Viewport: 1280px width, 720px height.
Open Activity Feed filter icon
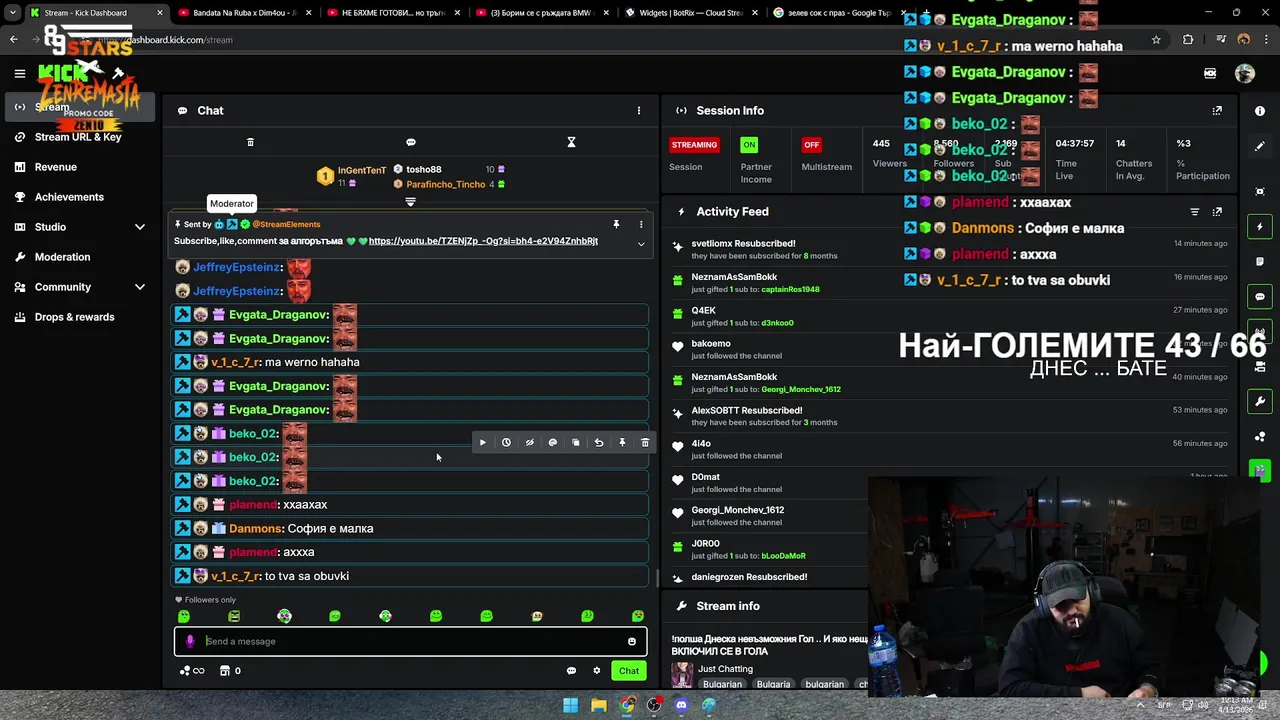click(x=1194, y=212)
